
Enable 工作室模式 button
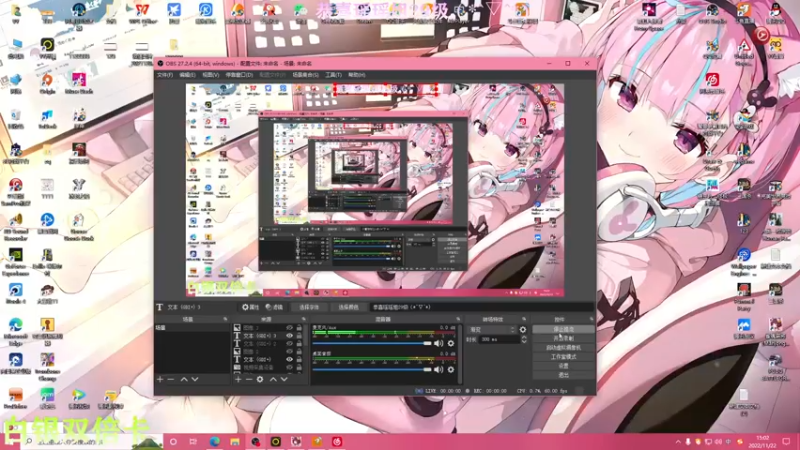click(x=563, y=357)
